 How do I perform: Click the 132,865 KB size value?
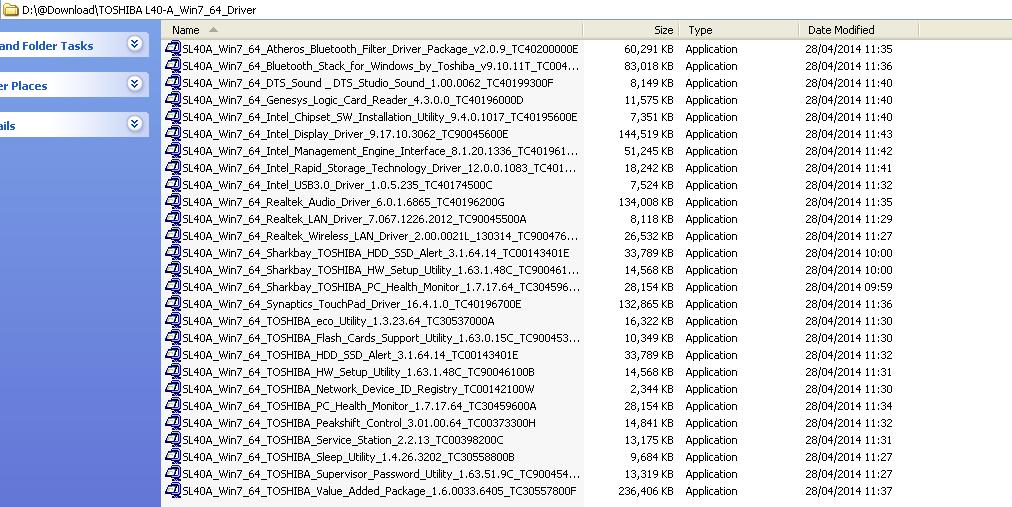click(x=645, y=304)
